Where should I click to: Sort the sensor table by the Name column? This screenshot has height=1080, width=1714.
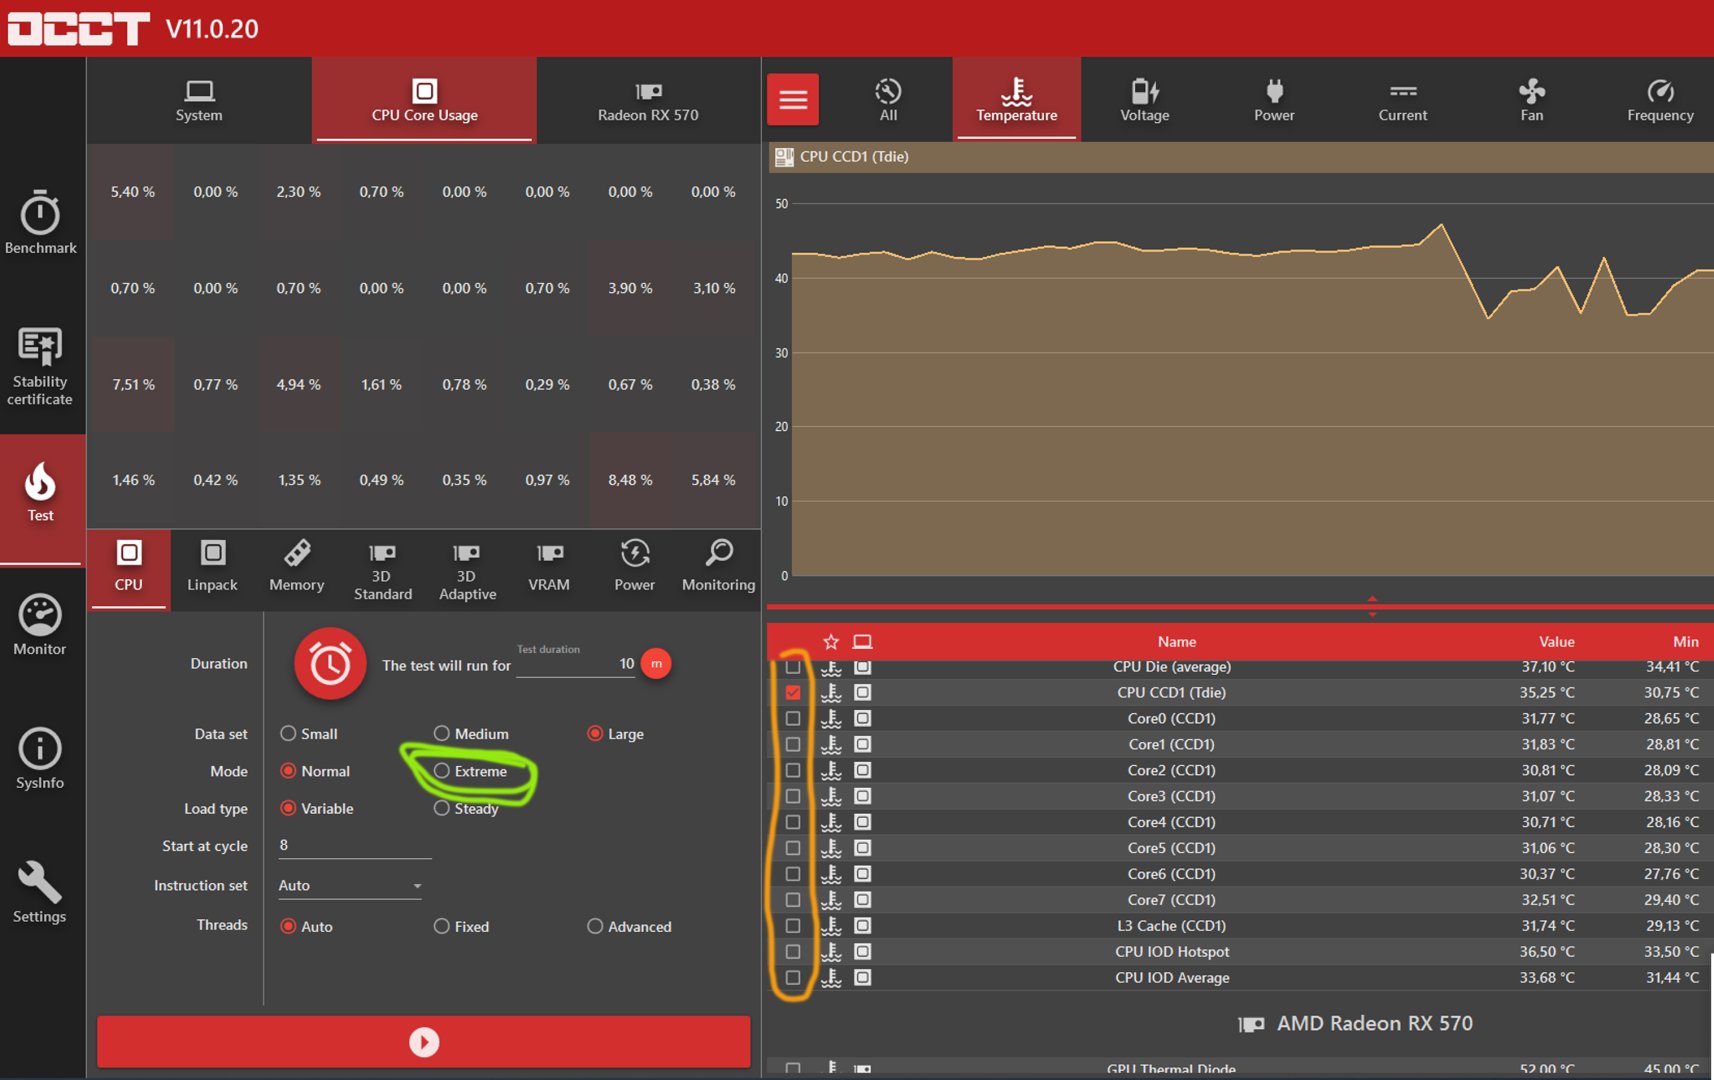point(1177,642)
